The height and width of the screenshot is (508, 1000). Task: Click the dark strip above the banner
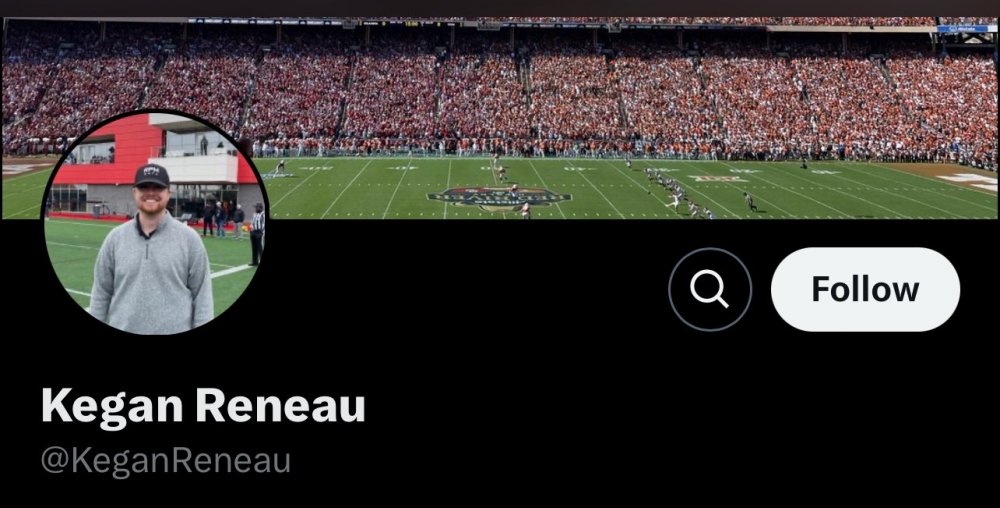pyautogui.click(x=500, y=8)
